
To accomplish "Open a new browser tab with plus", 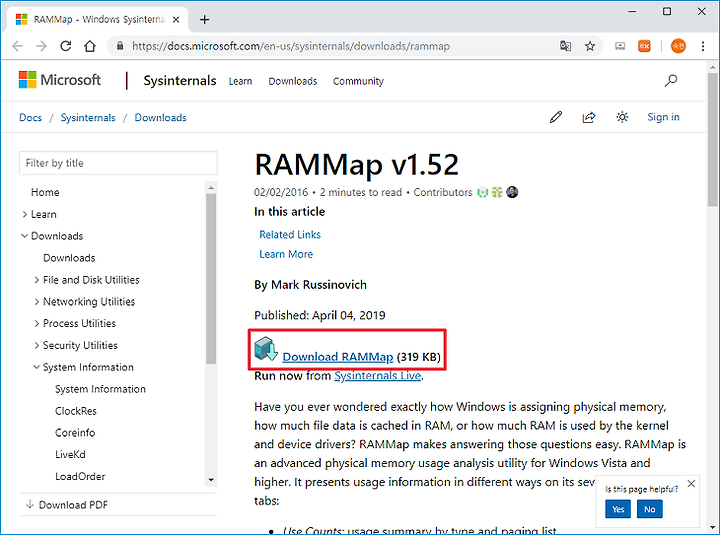I will click(x=205, y=19).
